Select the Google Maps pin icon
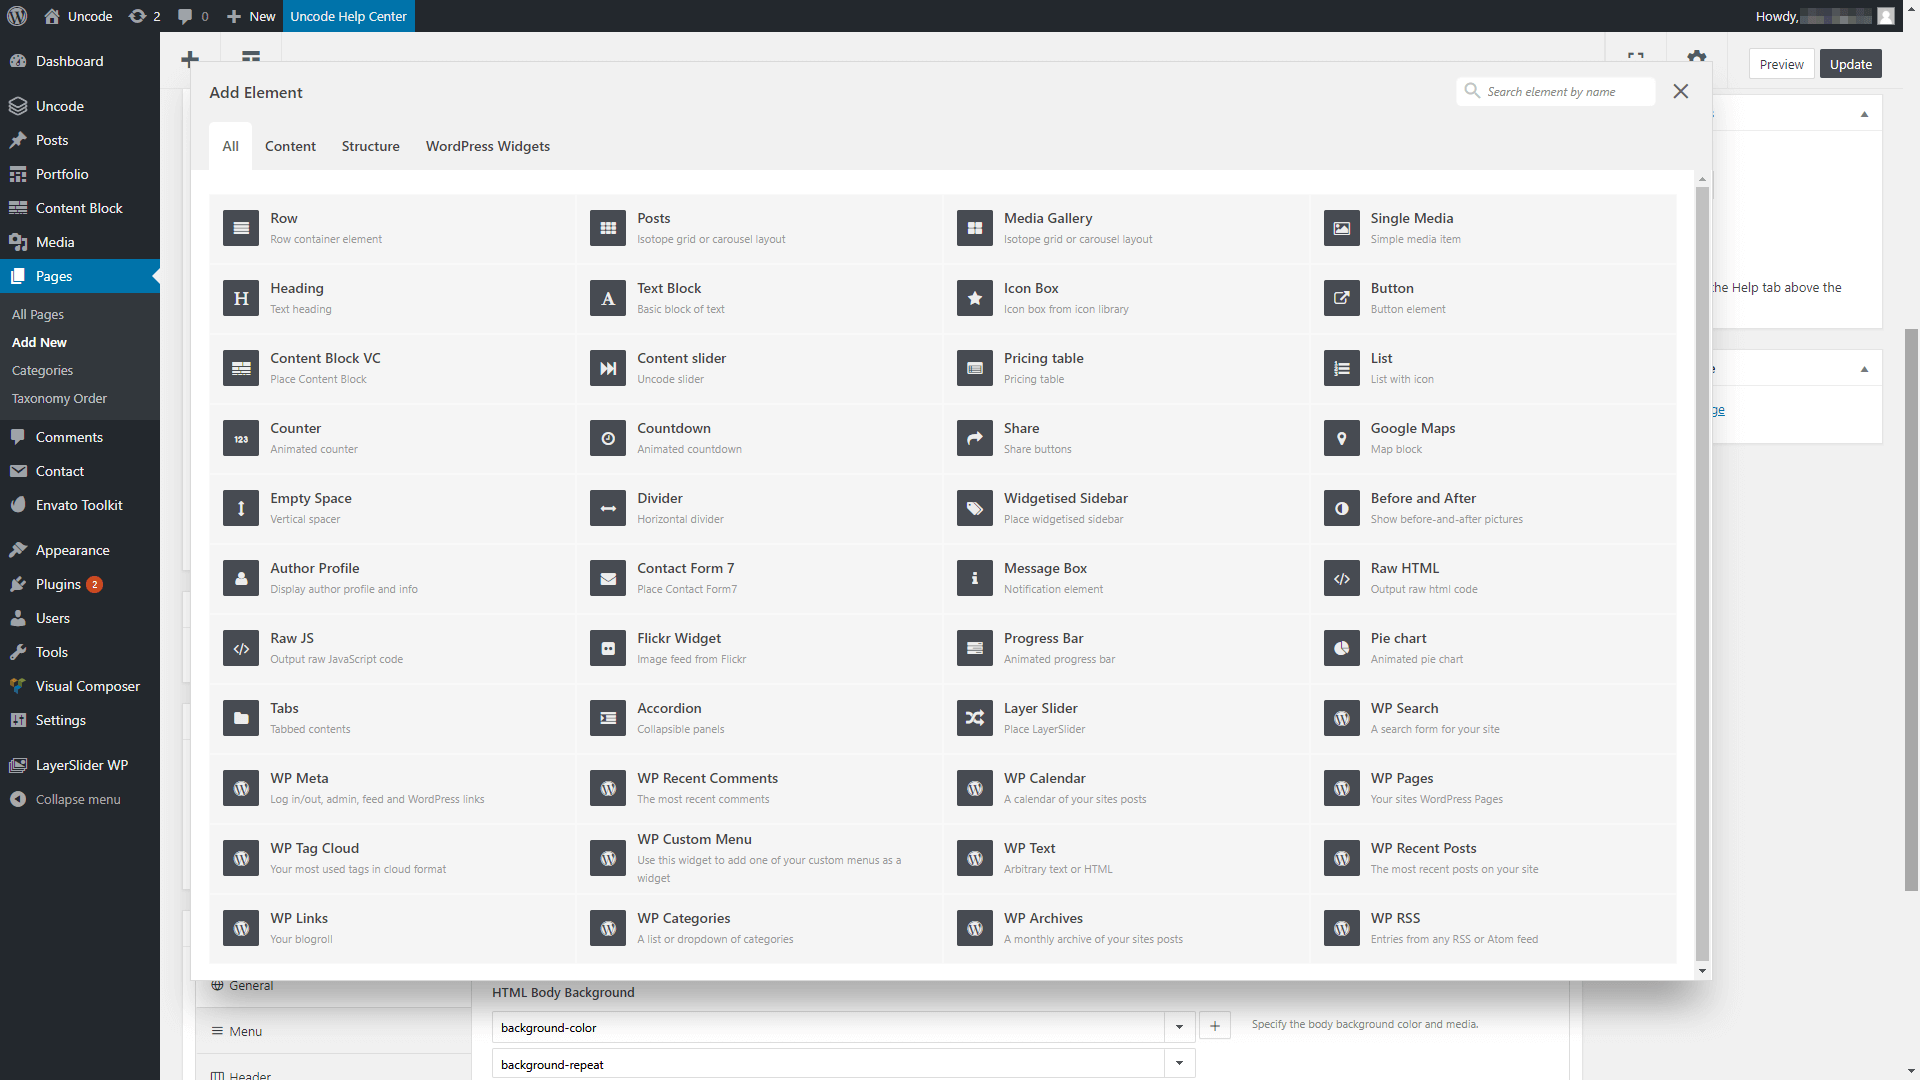Image resolution: width=1920 pixels, height=1080 pixels. (x=1342, y=438)
